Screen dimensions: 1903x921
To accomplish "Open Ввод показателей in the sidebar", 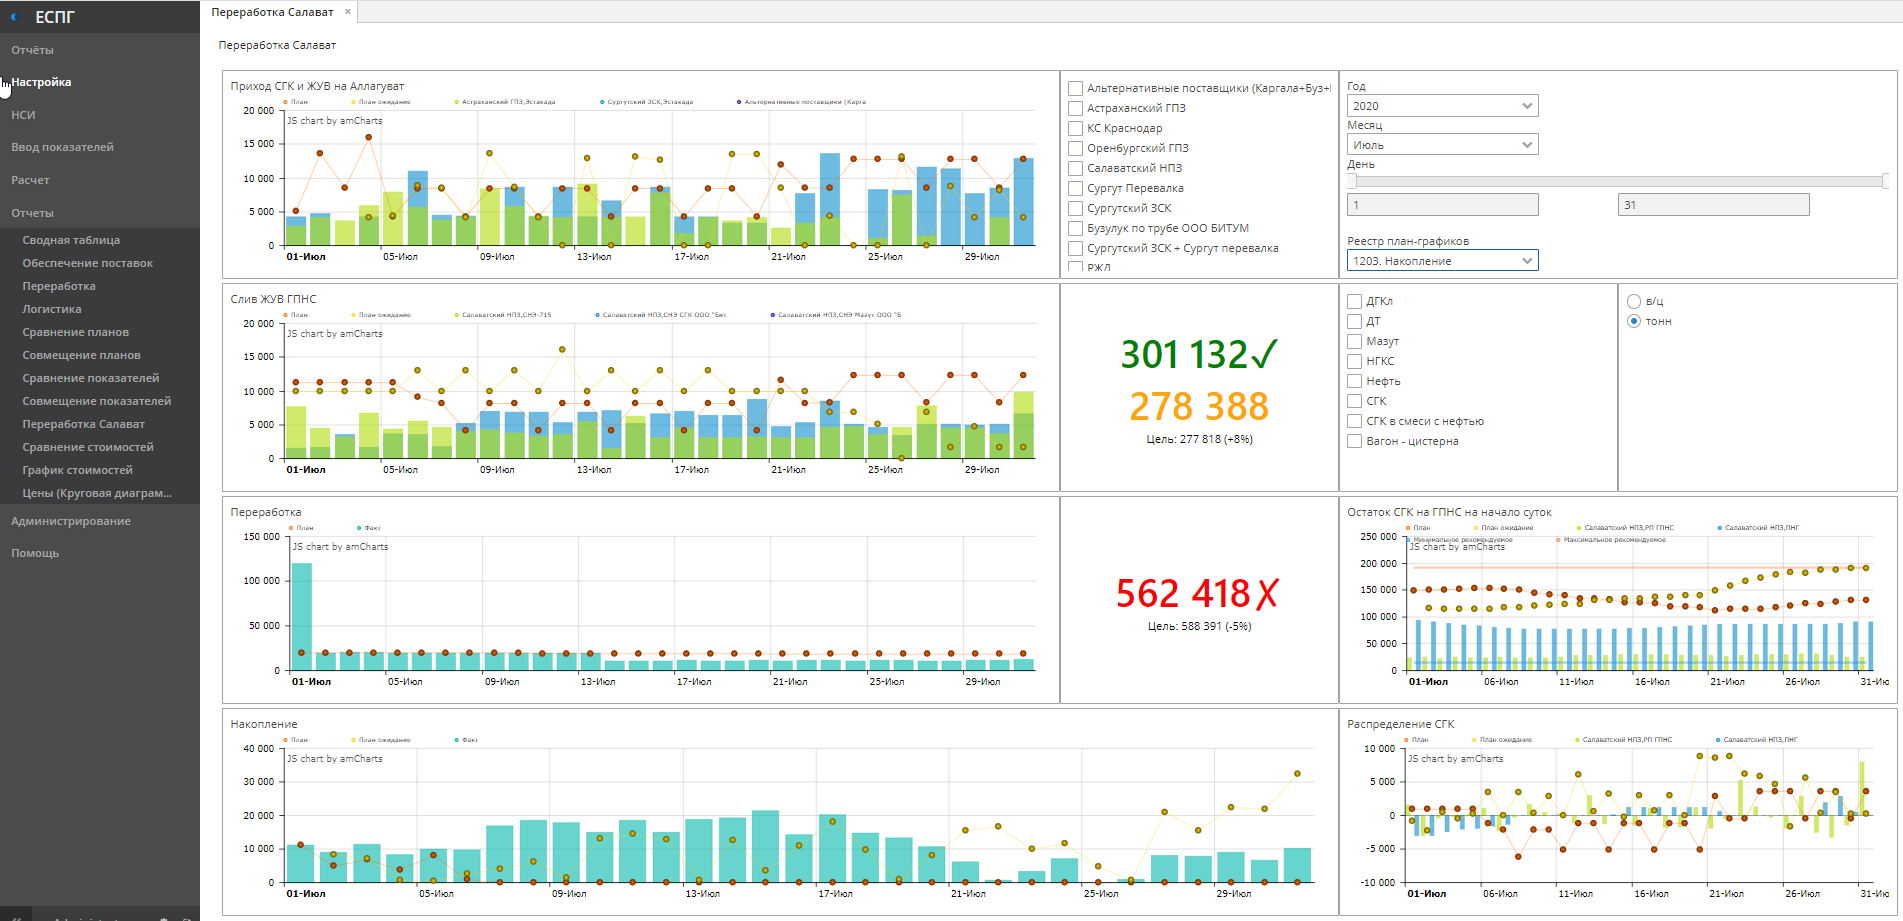I will tap(62, 147).
